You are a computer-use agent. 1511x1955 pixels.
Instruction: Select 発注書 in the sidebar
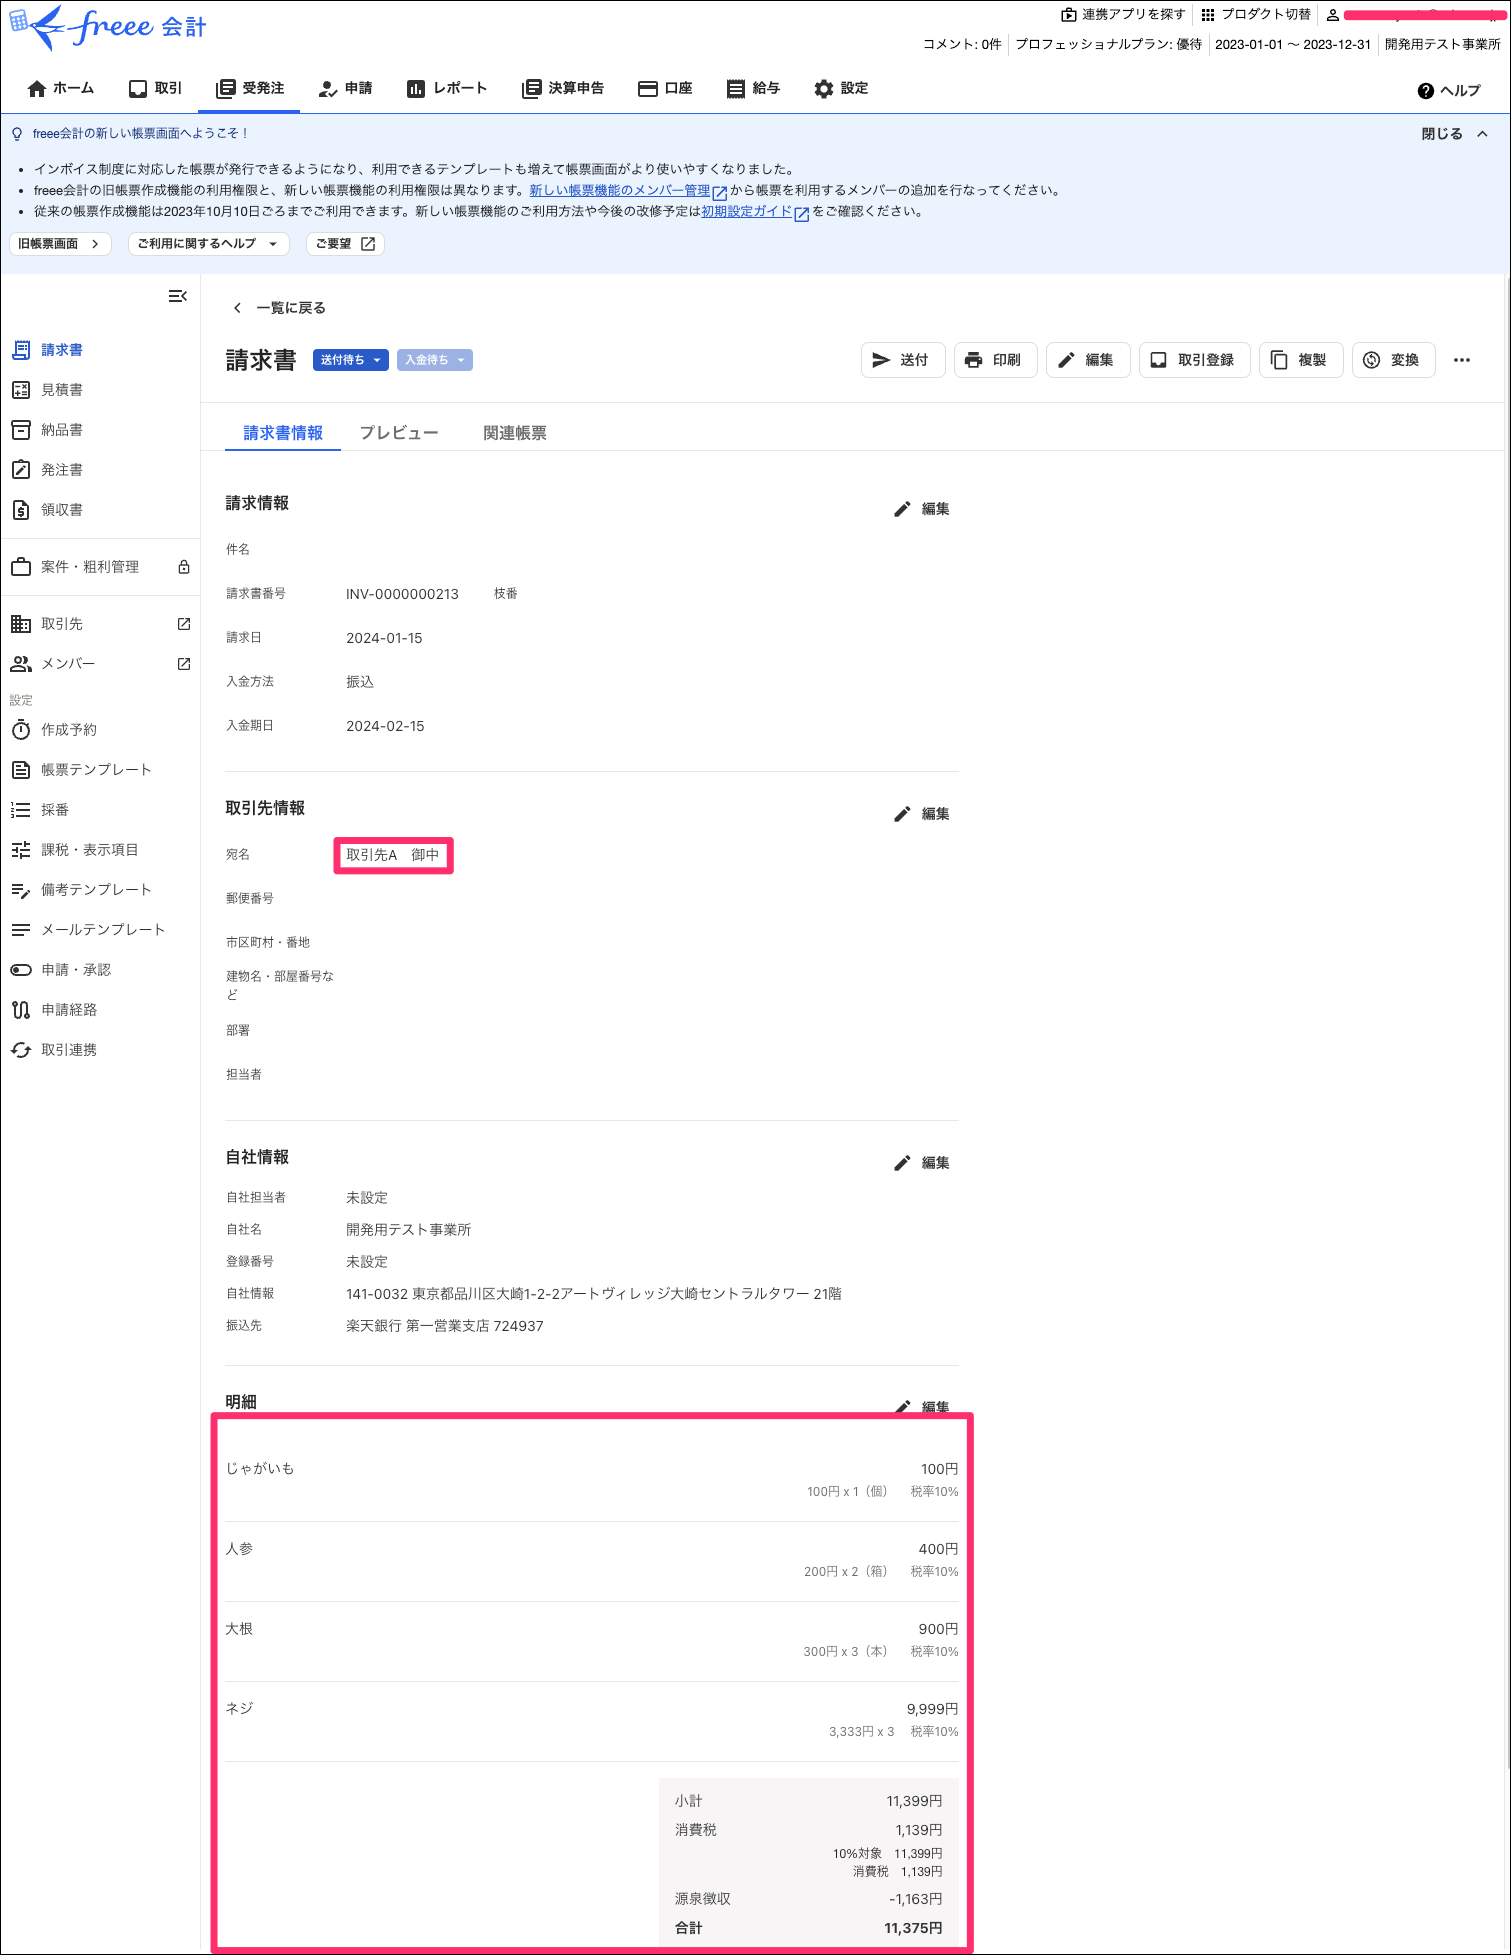(62, 470)
